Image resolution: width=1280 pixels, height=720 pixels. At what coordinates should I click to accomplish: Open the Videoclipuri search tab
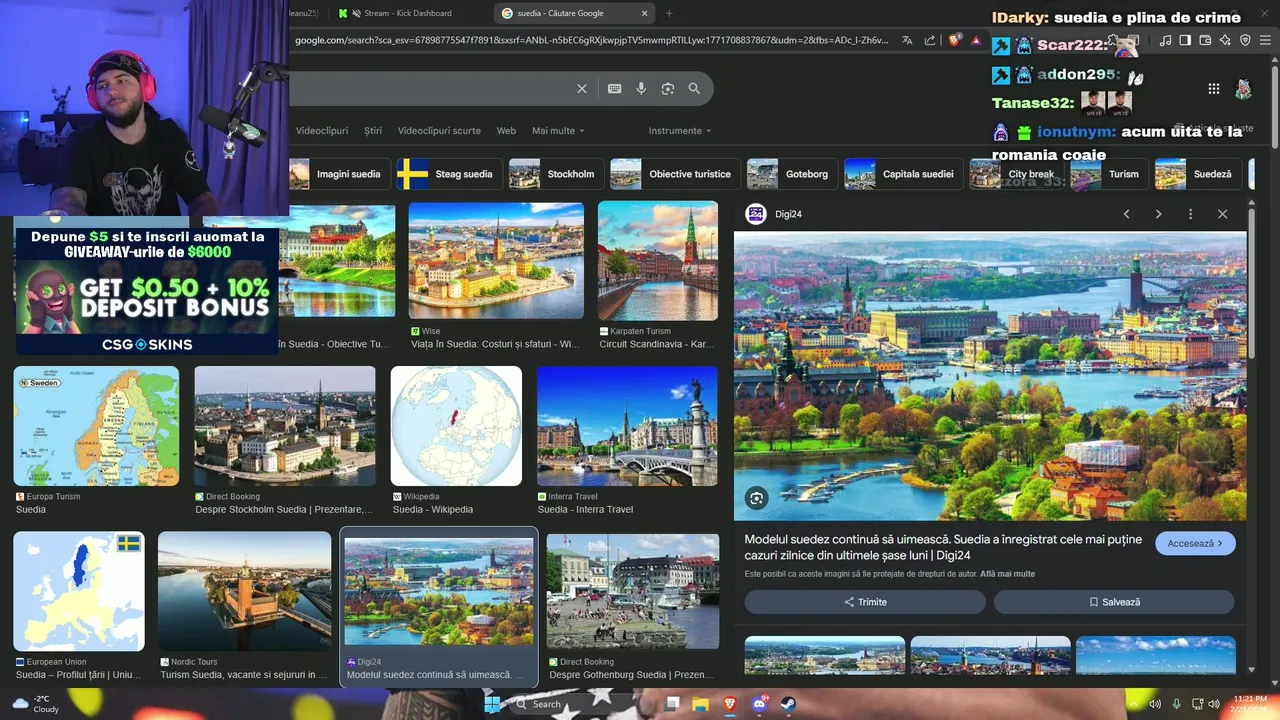pos(322,131)
